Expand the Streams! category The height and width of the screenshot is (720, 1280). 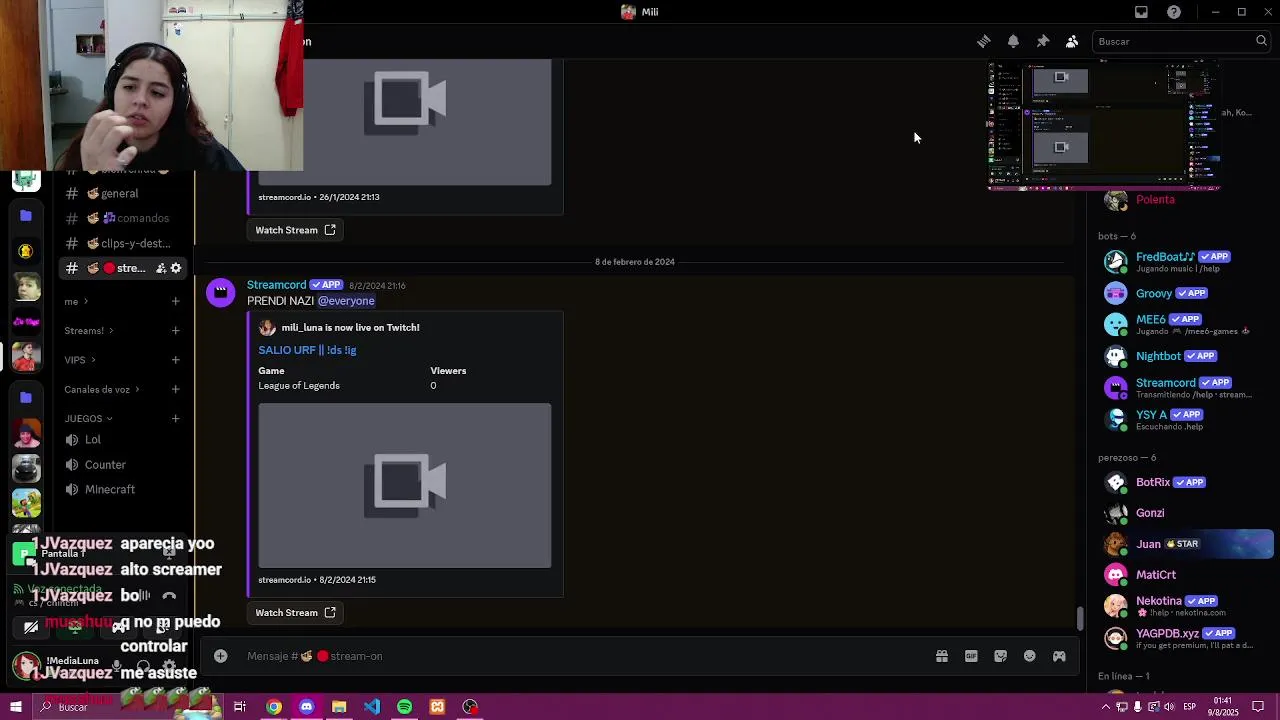[88, 330]
